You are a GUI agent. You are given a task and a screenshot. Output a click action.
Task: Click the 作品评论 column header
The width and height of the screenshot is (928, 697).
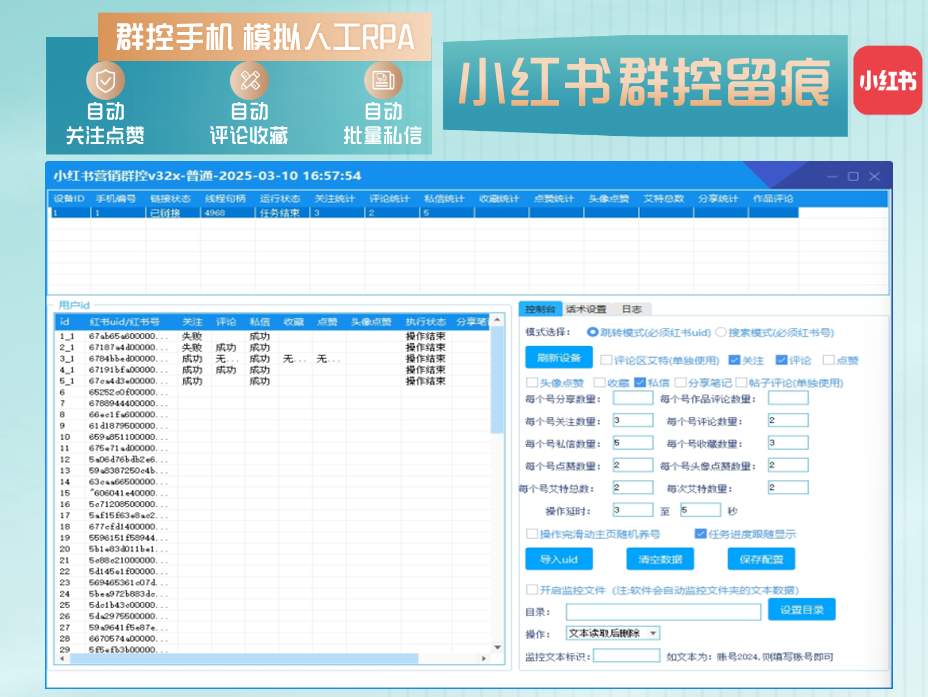[x=773, y=199]
